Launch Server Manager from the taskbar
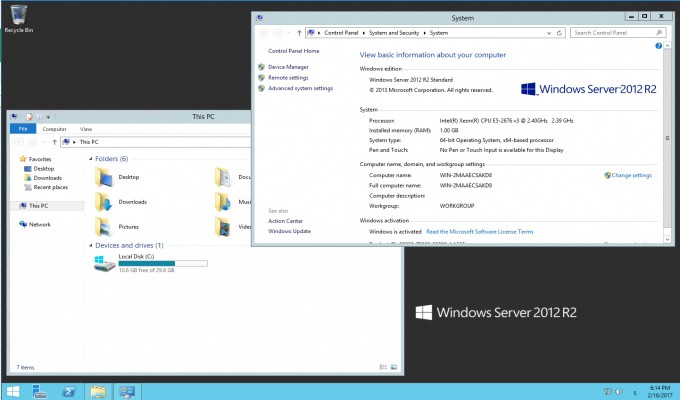The height and width of the screenshot is (400, 680). (42, 391)
